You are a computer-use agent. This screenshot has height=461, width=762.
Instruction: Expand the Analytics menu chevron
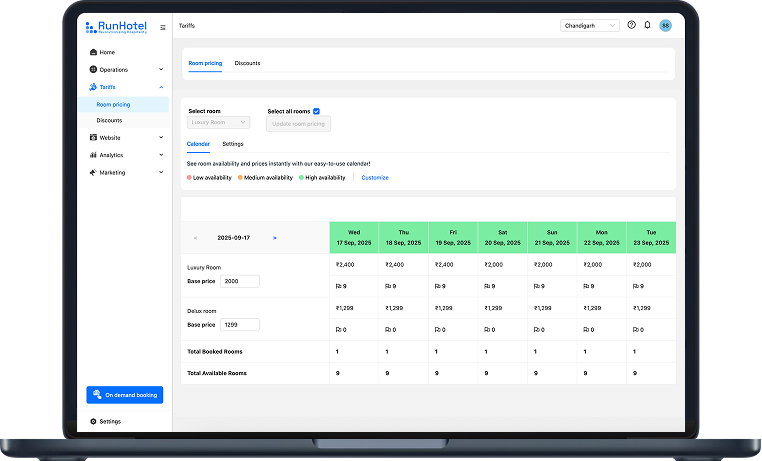coord(161,155)
